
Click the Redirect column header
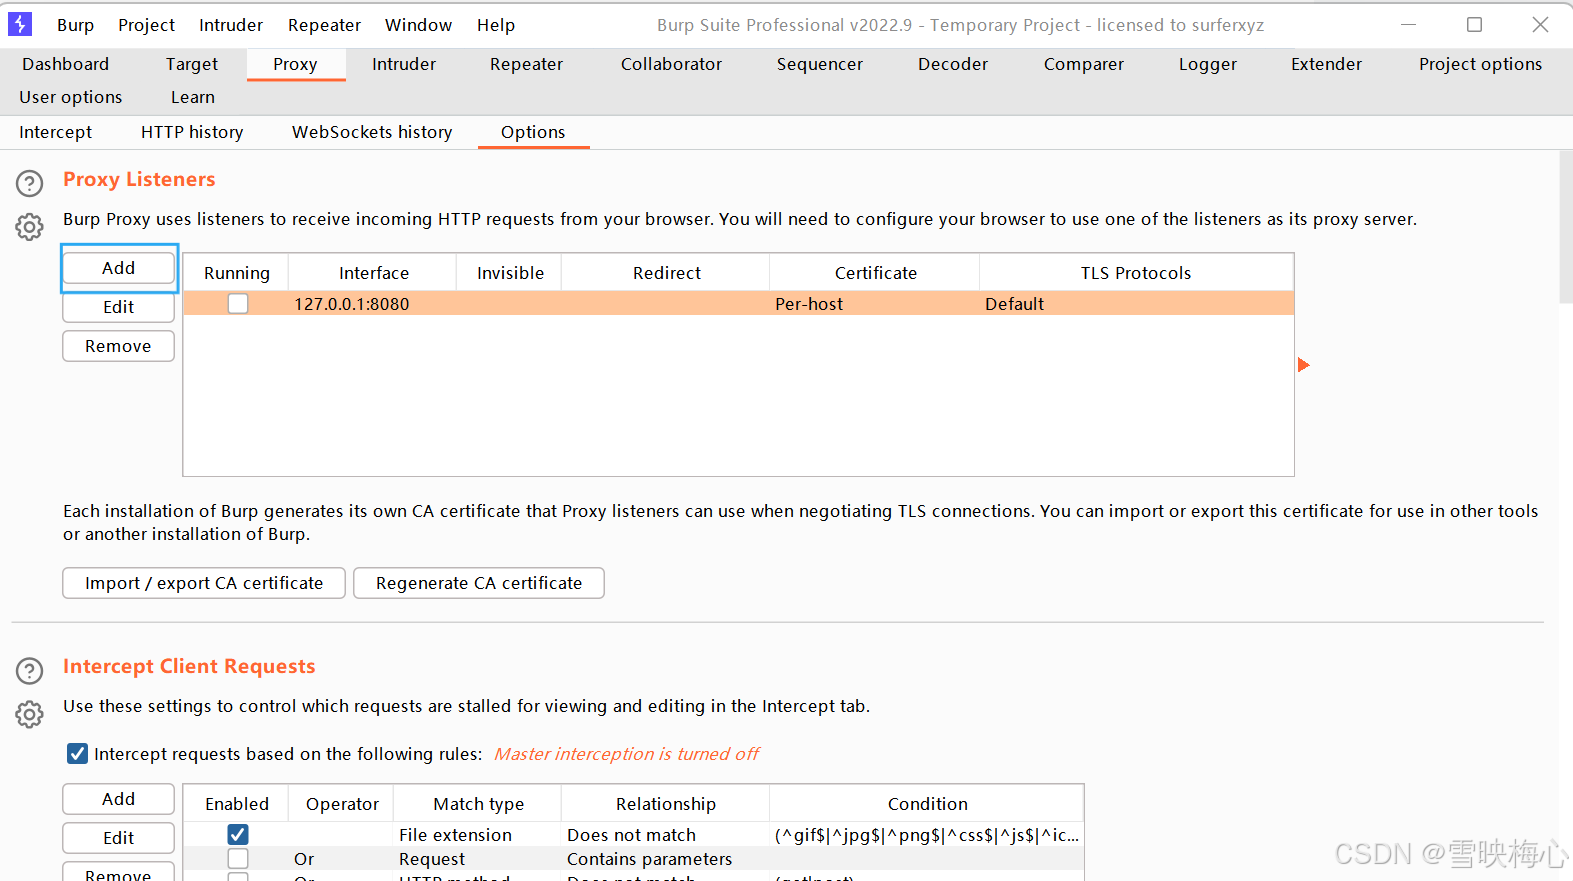(666, 273)
